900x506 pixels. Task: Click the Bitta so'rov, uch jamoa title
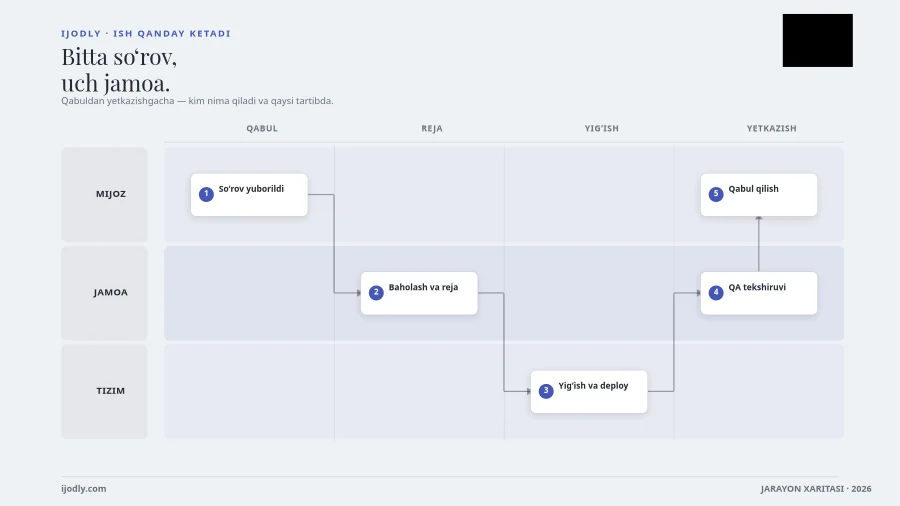coord(119,70)
